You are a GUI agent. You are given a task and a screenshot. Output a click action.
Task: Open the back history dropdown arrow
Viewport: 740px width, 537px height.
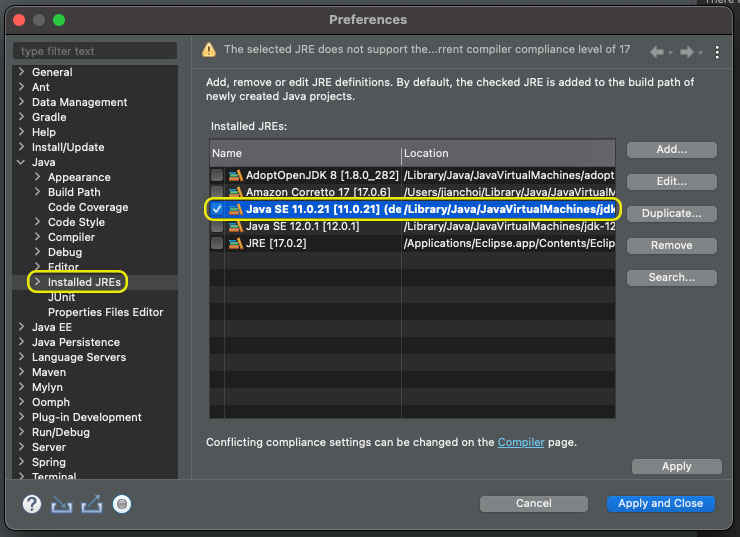coord(670,53)
